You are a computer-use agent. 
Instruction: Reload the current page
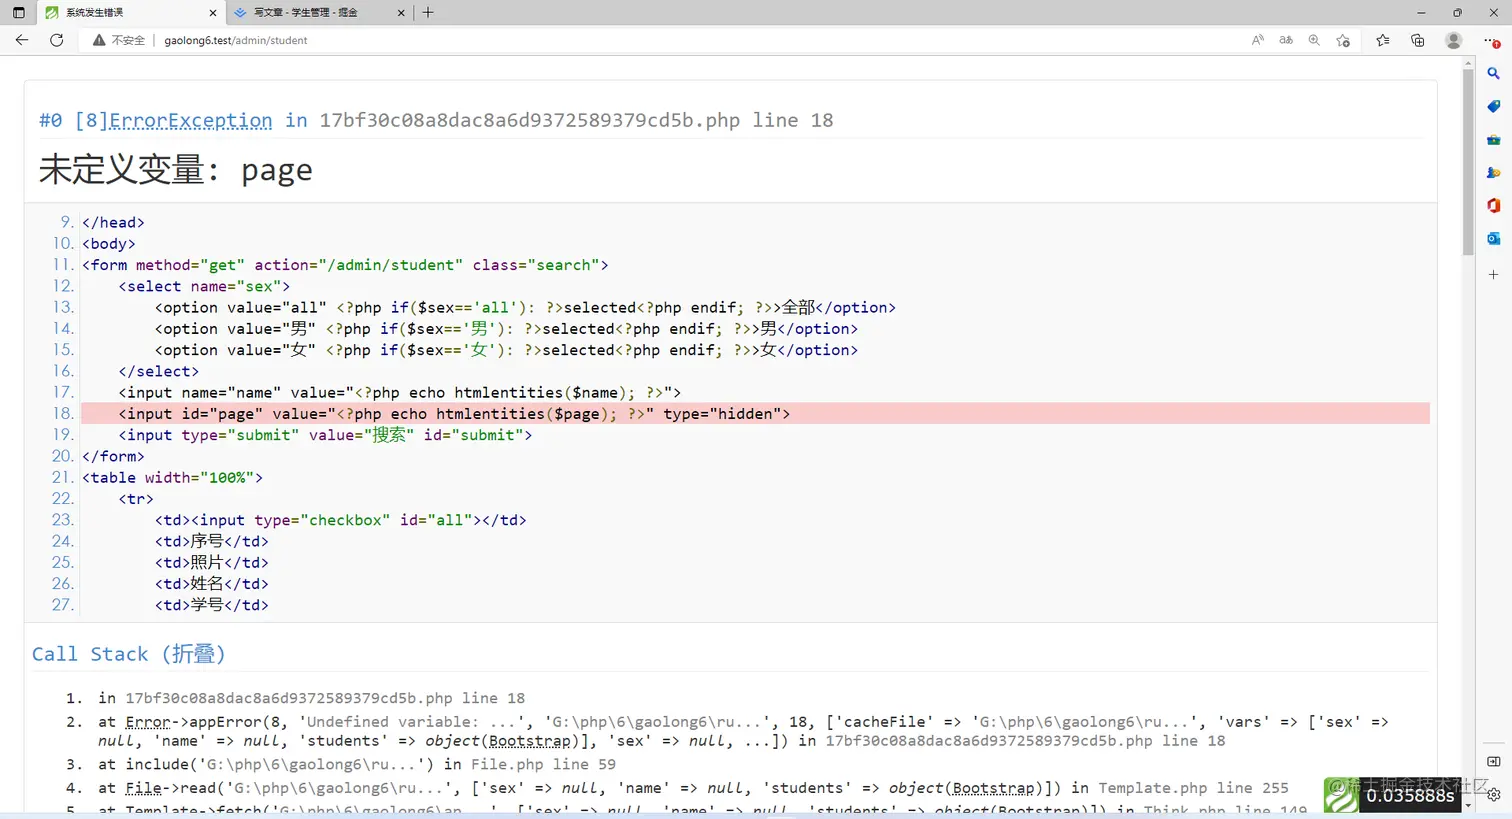[x=57, y=40]
